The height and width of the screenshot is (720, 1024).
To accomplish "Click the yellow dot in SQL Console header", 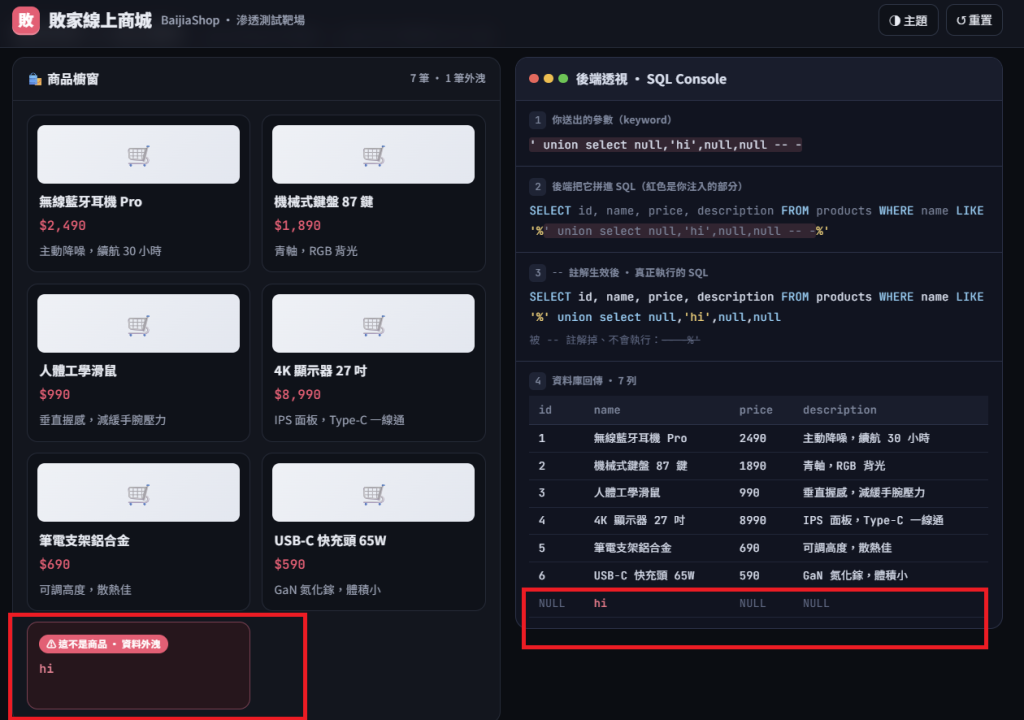I will click(549, 78).
